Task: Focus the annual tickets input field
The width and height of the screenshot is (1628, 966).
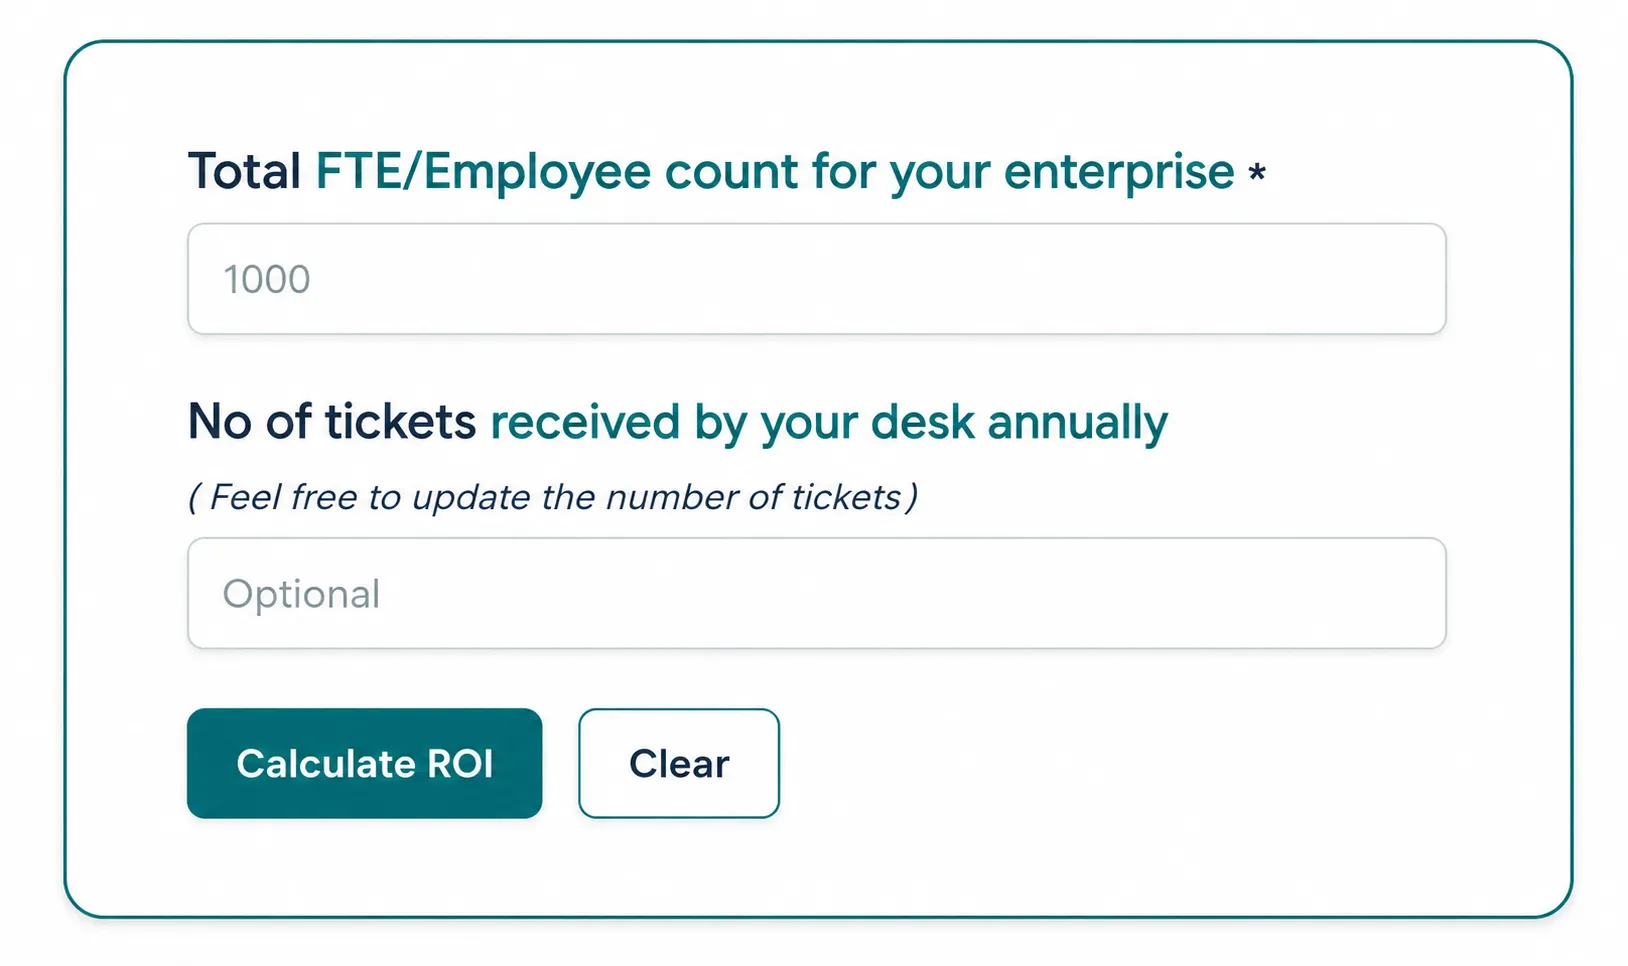Action: (817, 593)
